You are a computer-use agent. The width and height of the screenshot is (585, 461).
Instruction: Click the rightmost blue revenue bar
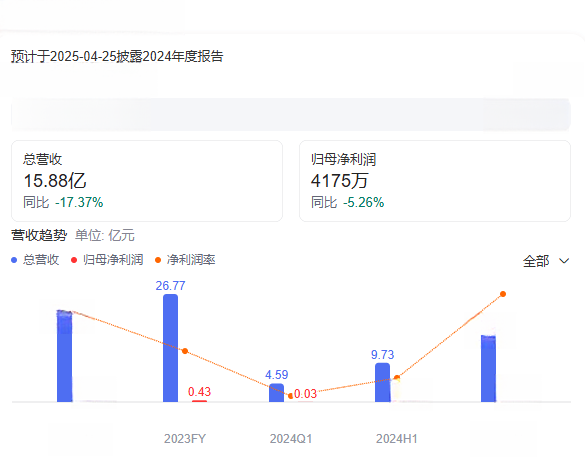pos(488,369)
